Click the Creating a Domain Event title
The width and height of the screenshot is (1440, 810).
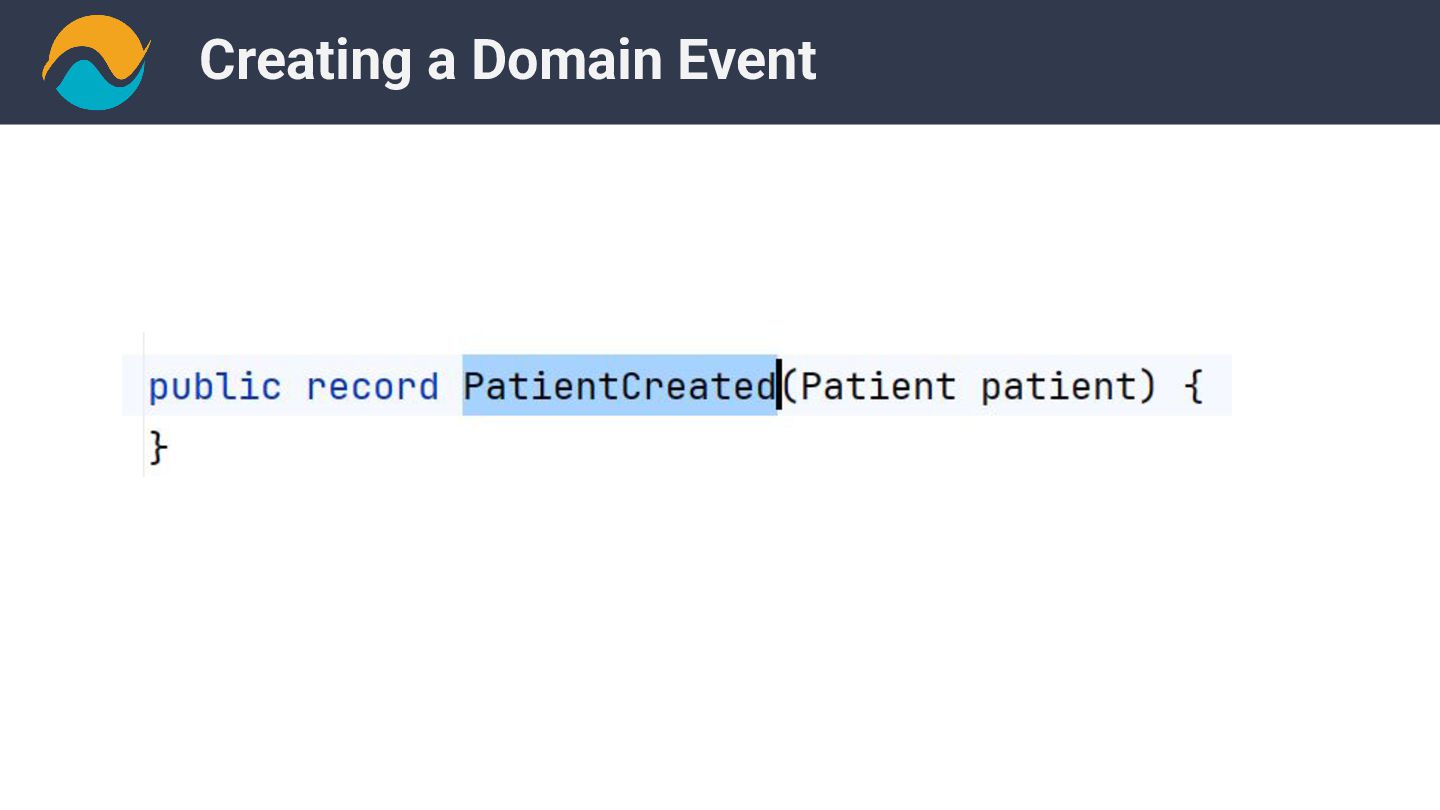click(508, 60)
